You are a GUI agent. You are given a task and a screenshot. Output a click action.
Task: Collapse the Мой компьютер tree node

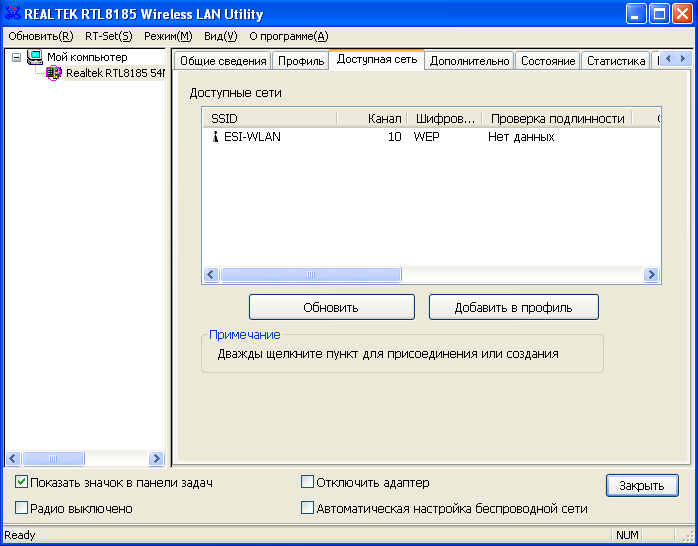coord(16,57)
